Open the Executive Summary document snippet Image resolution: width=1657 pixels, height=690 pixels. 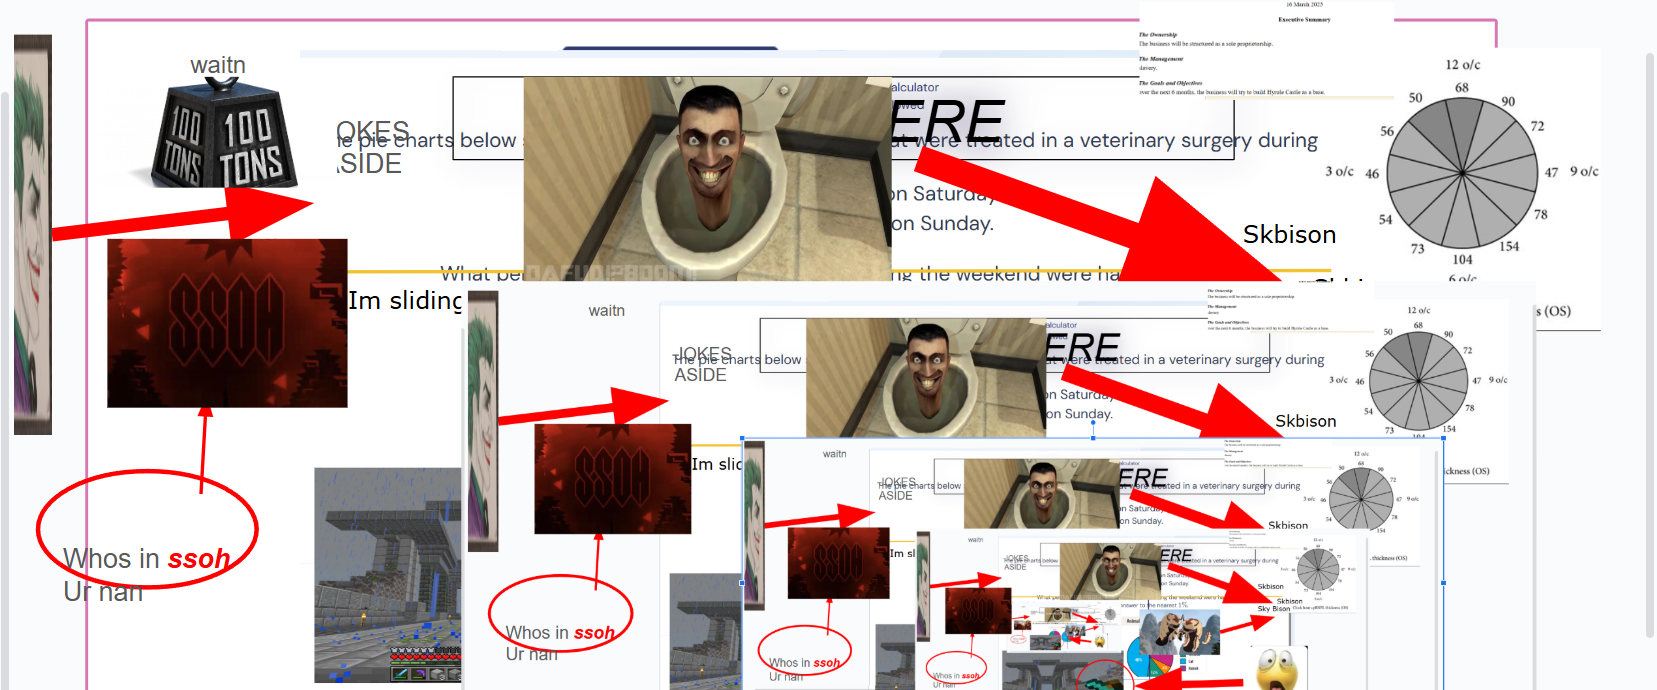click(x=1265, y=50)
